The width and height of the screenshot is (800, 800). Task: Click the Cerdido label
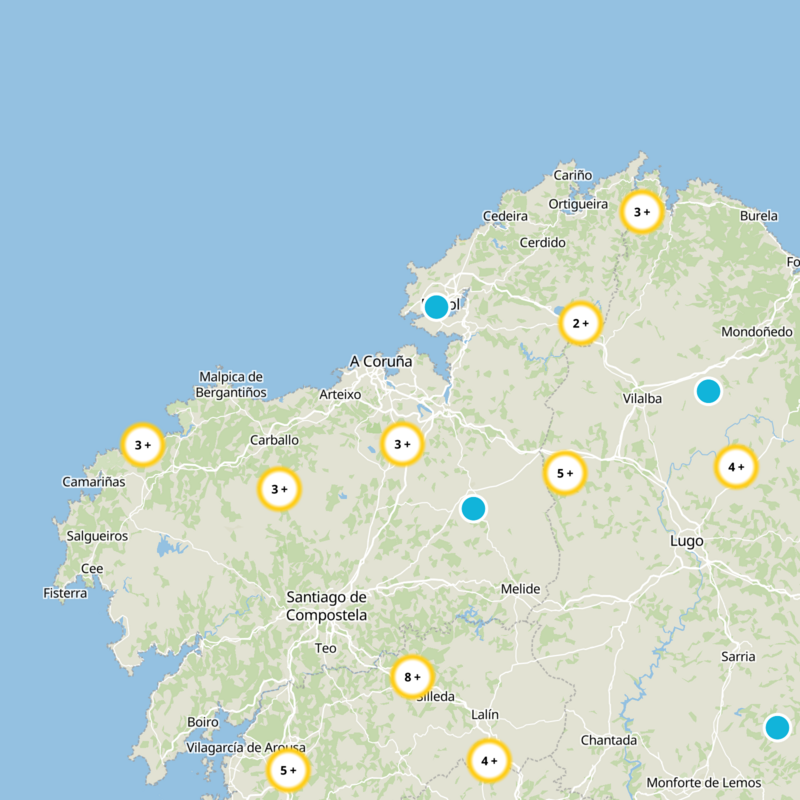542,242
